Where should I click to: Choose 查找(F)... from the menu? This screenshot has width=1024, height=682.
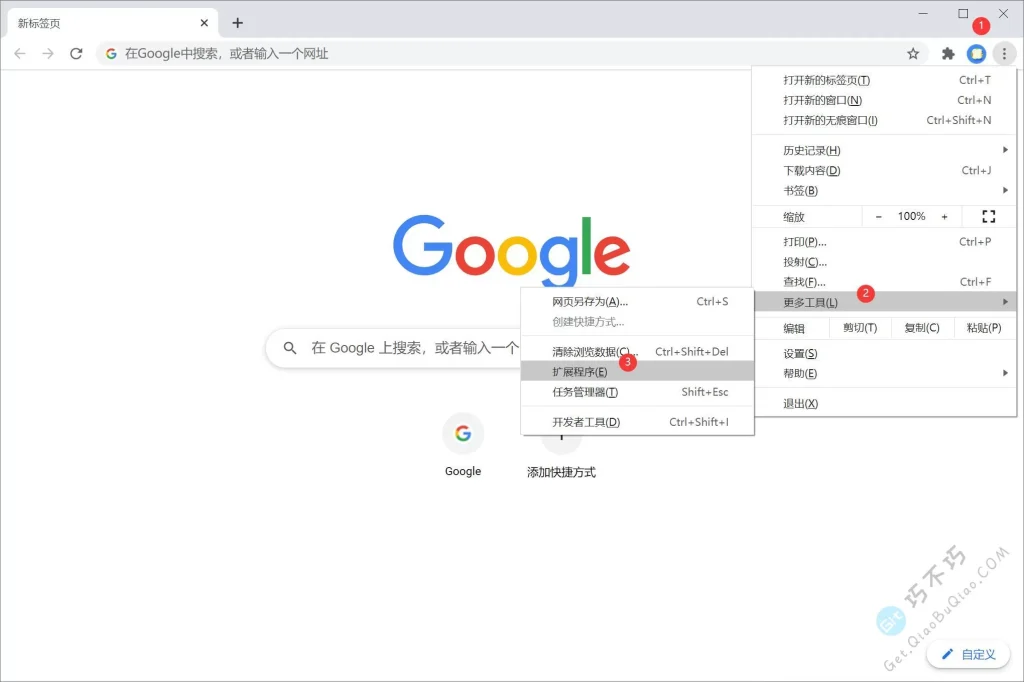(884, 282)
